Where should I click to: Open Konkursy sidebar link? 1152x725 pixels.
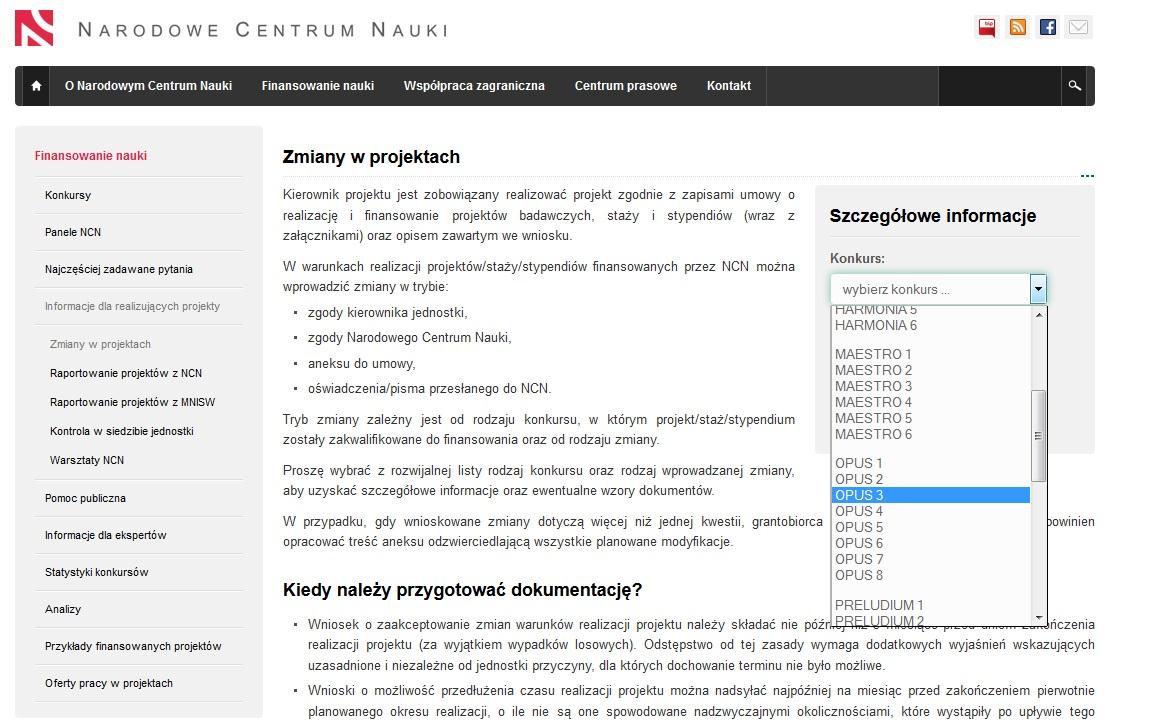pyautogui.click(x=68, y=195)
